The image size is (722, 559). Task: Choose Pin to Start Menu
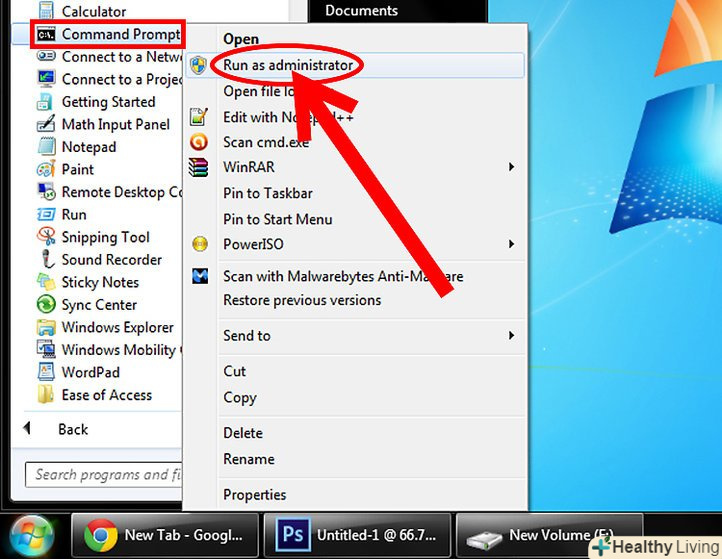(355, 219)
